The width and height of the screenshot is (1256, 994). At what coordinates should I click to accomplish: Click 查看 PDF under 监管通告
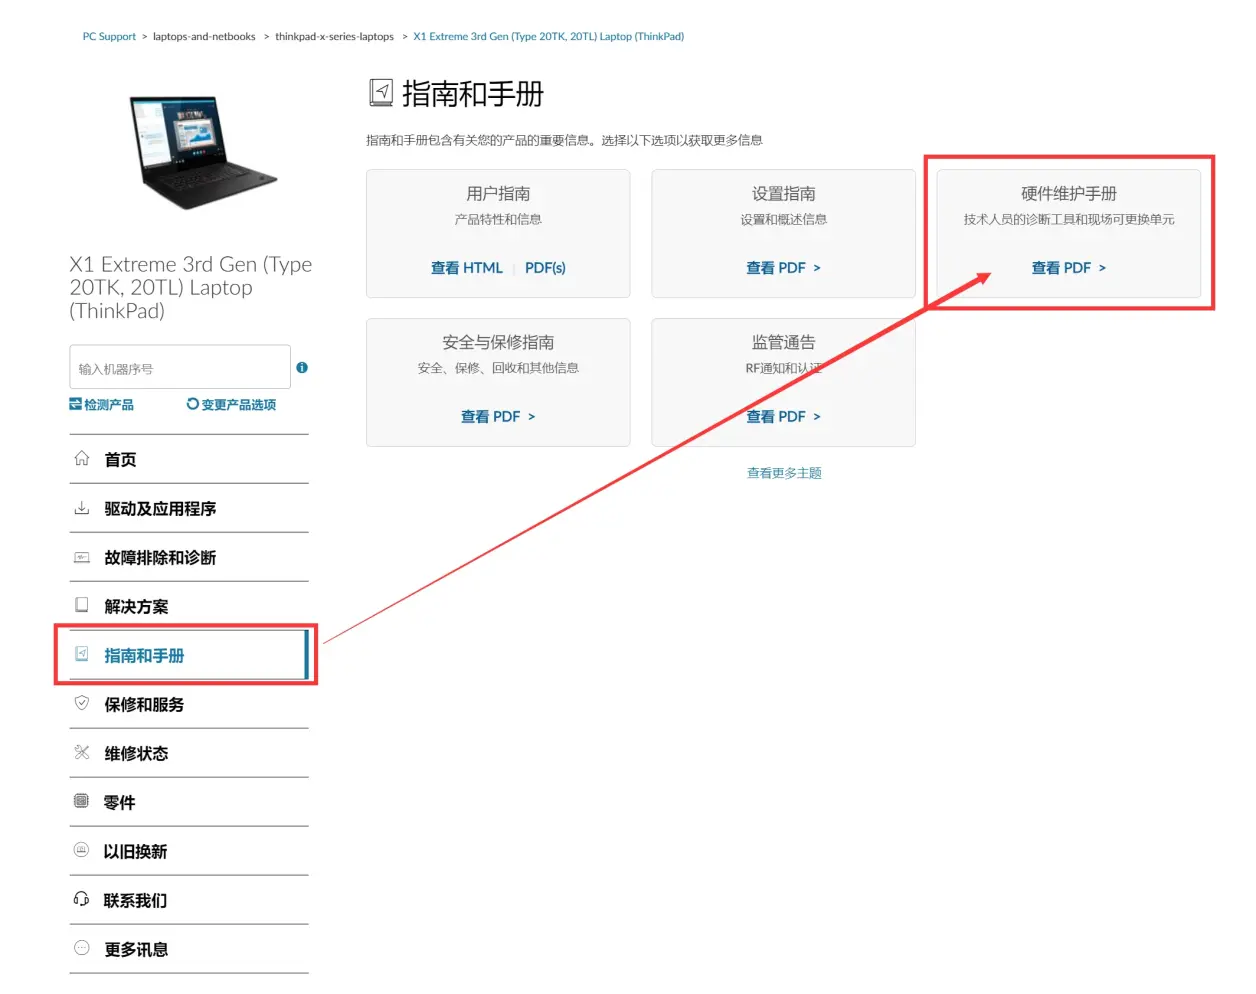click(783, 417)
